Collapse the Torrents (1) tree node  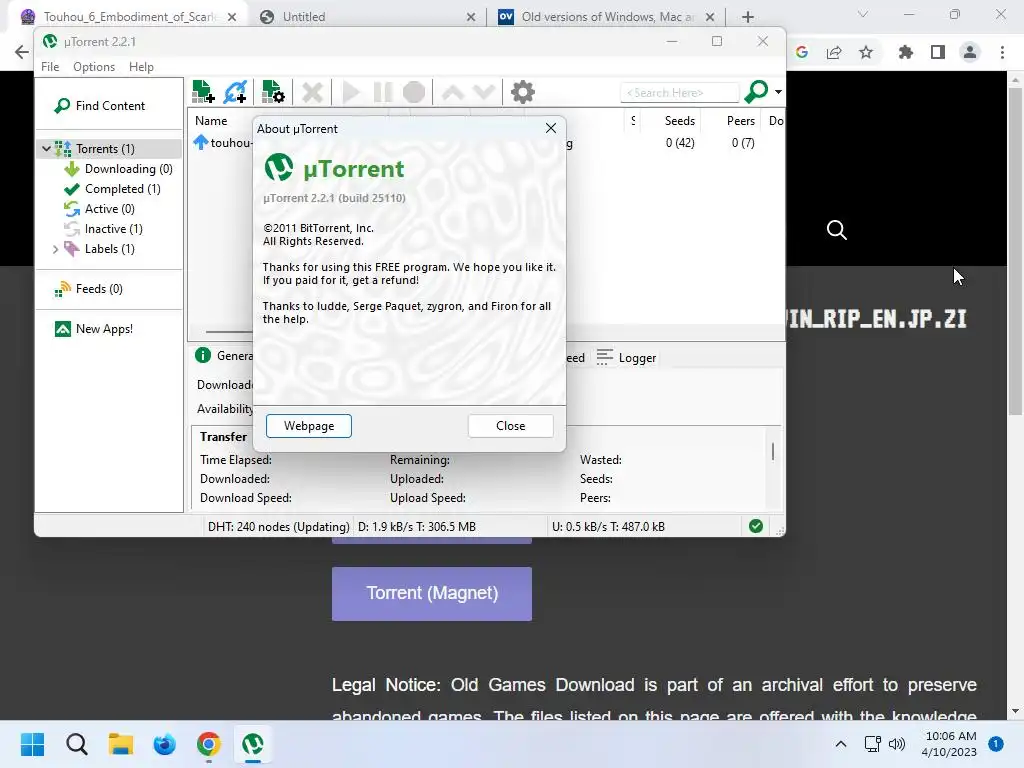coord(46,149)
